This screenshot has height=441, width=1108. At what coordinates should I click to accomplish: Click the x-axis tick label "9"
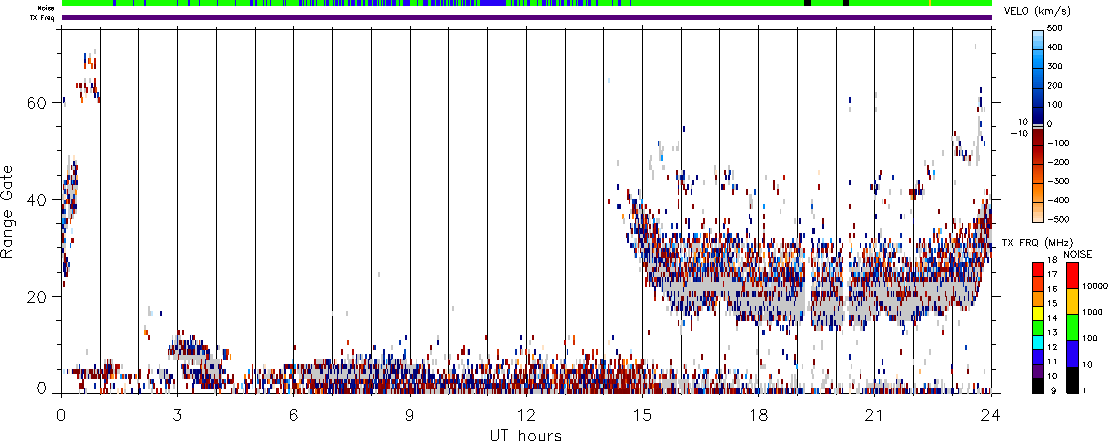(410, 414)
